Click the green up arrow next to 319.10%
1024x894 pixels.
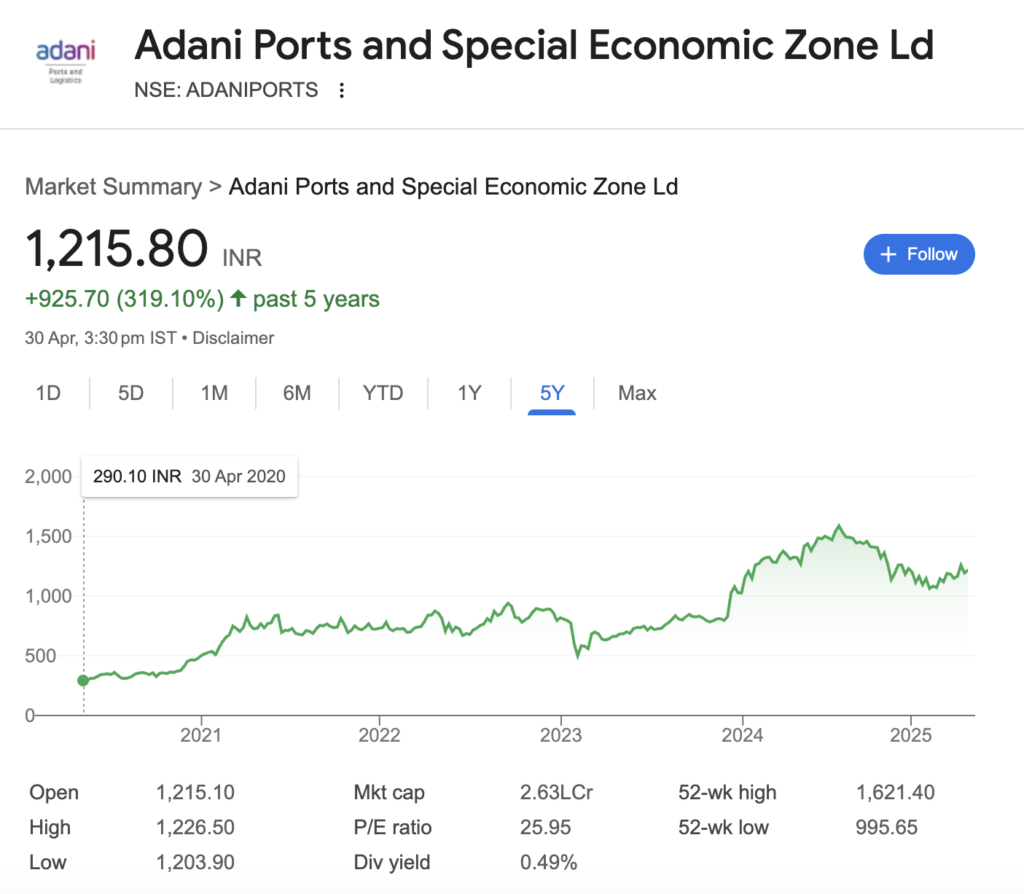238,298
